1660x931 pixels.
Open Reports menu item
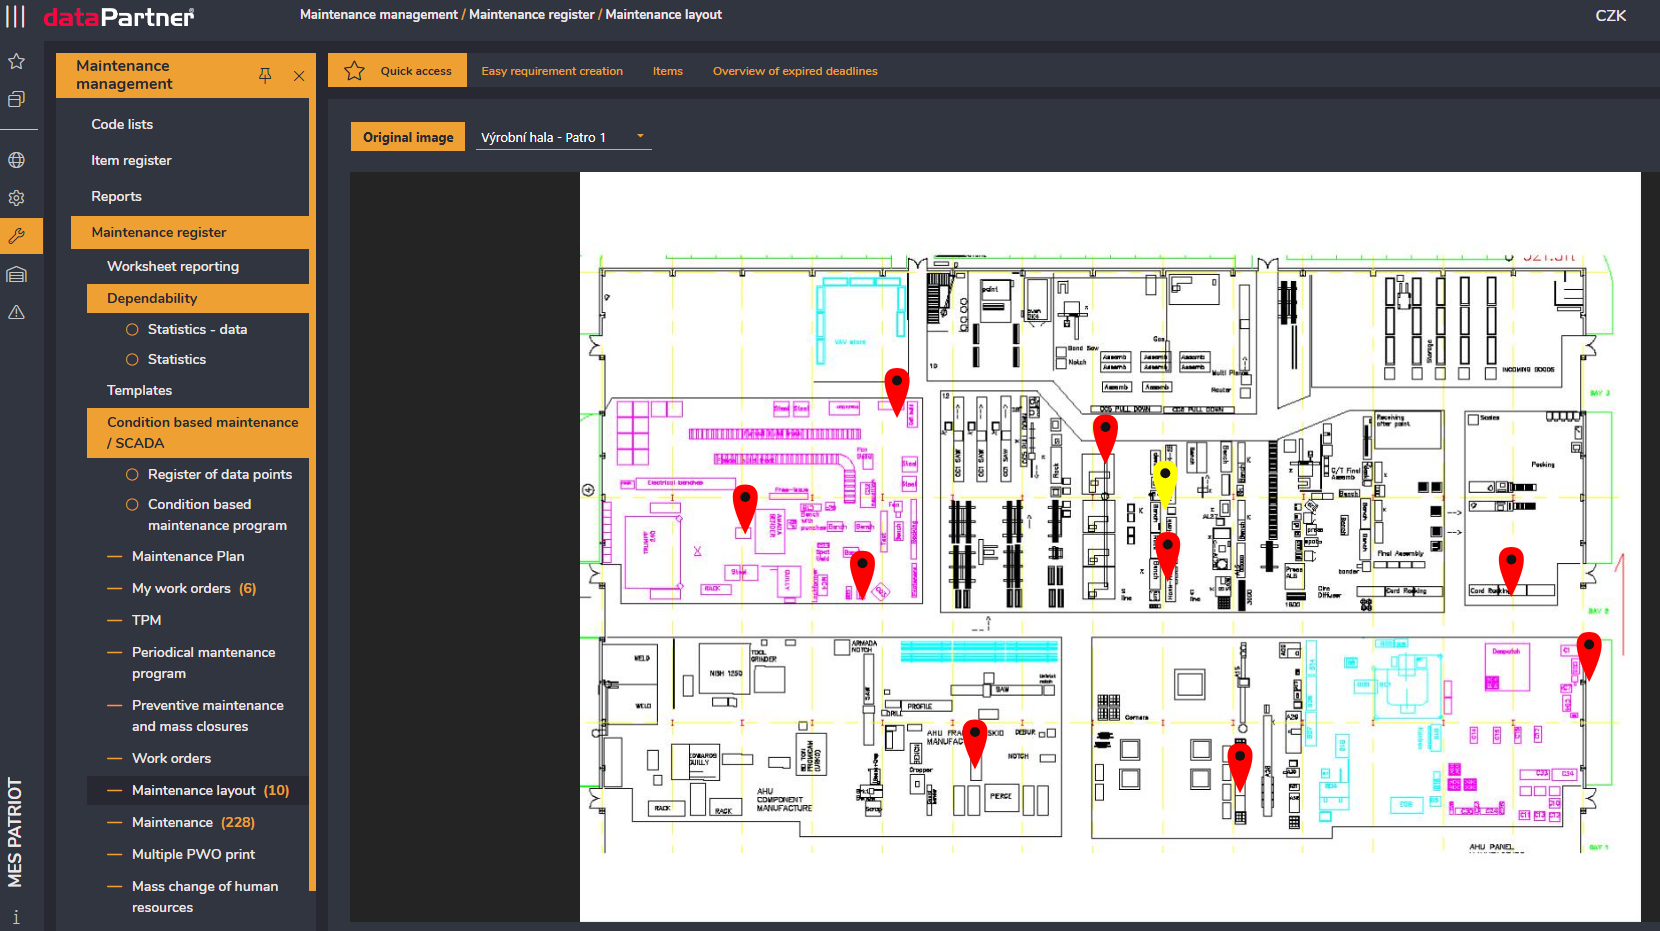coord(116,196)
